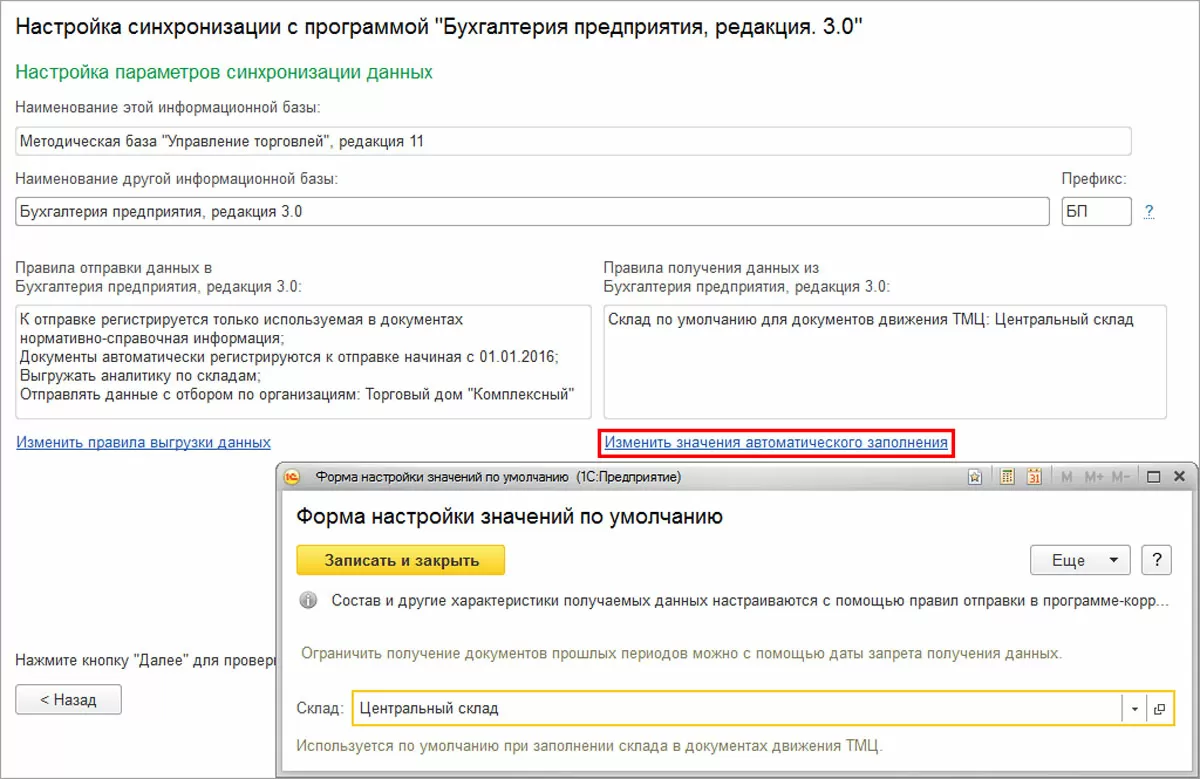This screenshot has width=1200, height=779.
Task: Click the 1C logo icon in dialog title
Action: click(x=293, y=477)
